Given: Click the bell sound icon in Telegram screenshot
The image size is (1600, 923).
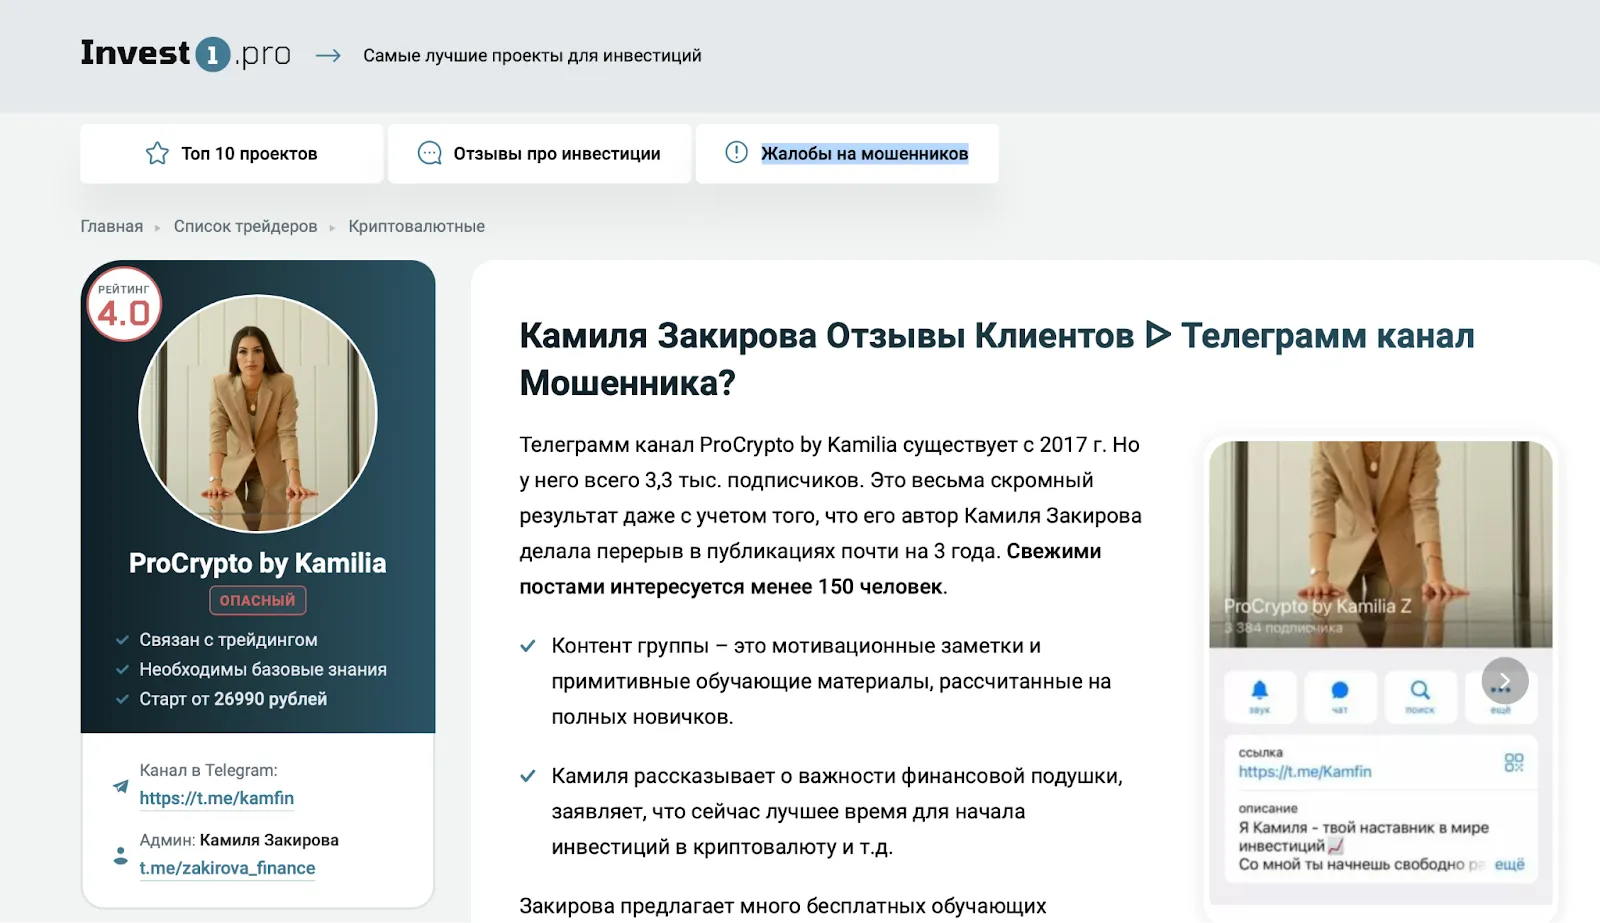Looking at the screenshot, I should click(x=1260, y=695).
